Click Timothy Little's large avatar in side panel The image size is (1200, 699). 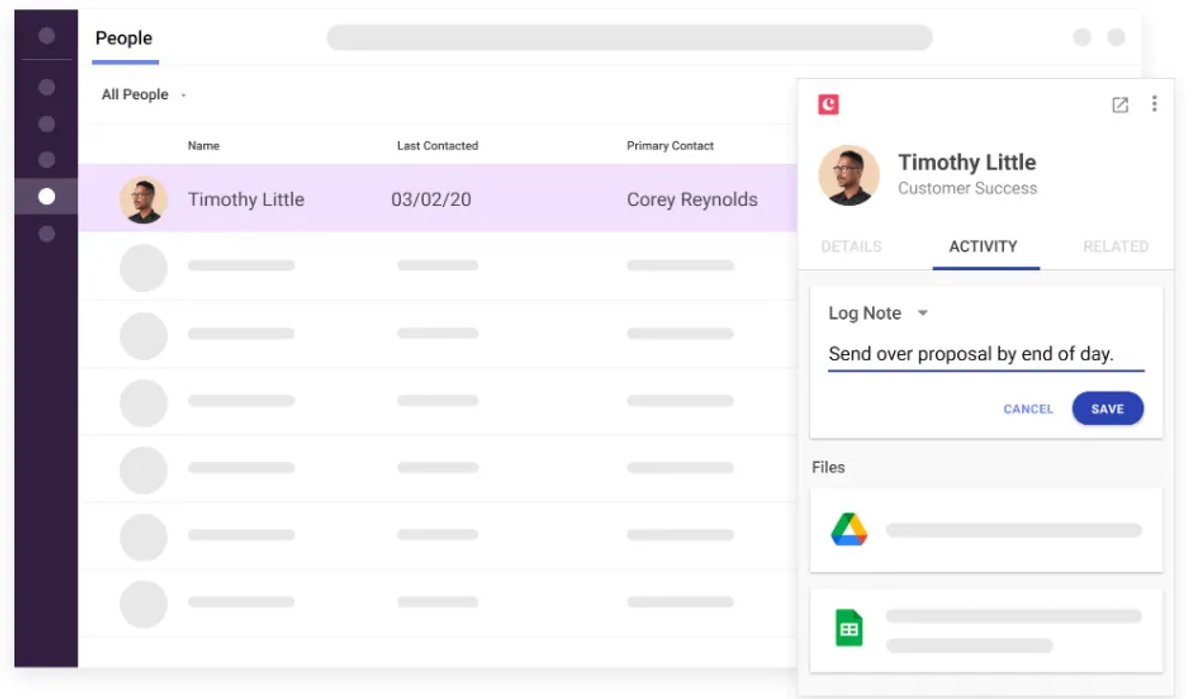(849, 175)
